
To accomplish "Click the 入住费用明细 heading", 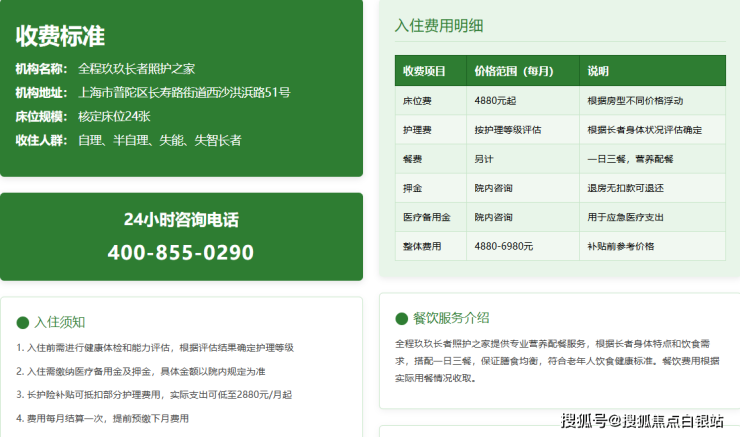I will click(x=439, y=25).
